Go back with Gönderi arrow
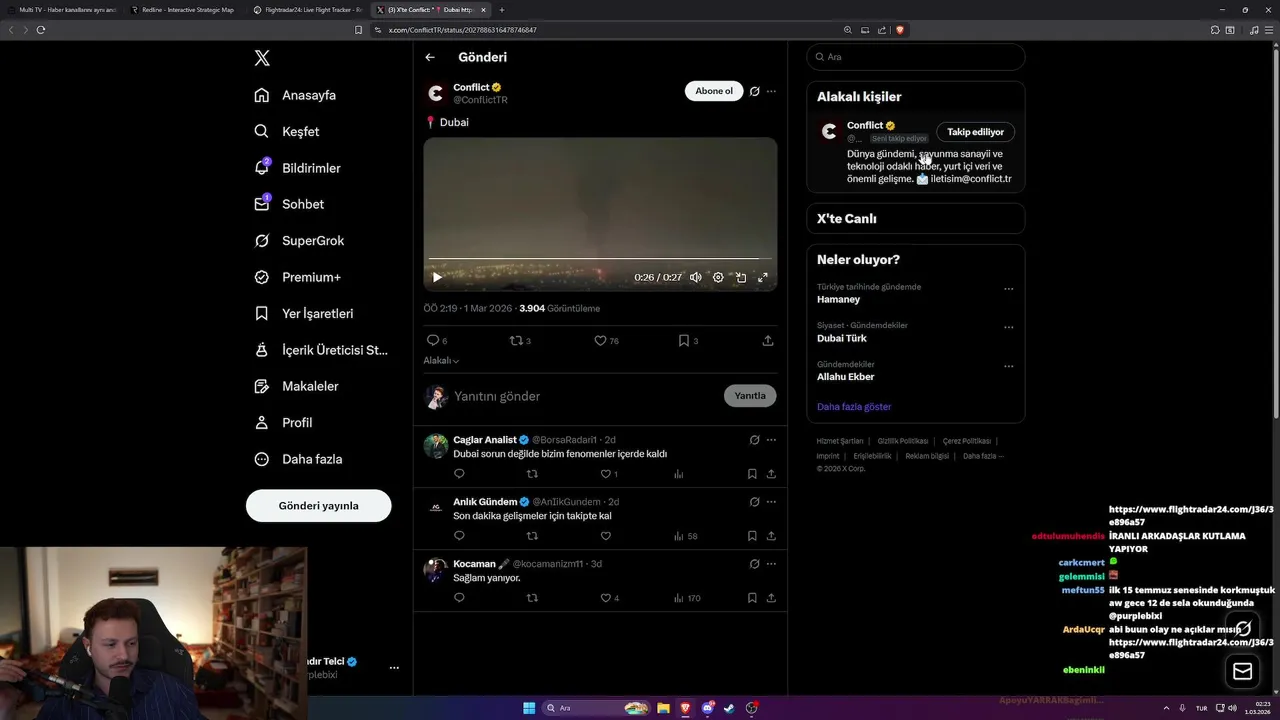This screenshot has height=720, width=1280. click(x=430, y=57)
